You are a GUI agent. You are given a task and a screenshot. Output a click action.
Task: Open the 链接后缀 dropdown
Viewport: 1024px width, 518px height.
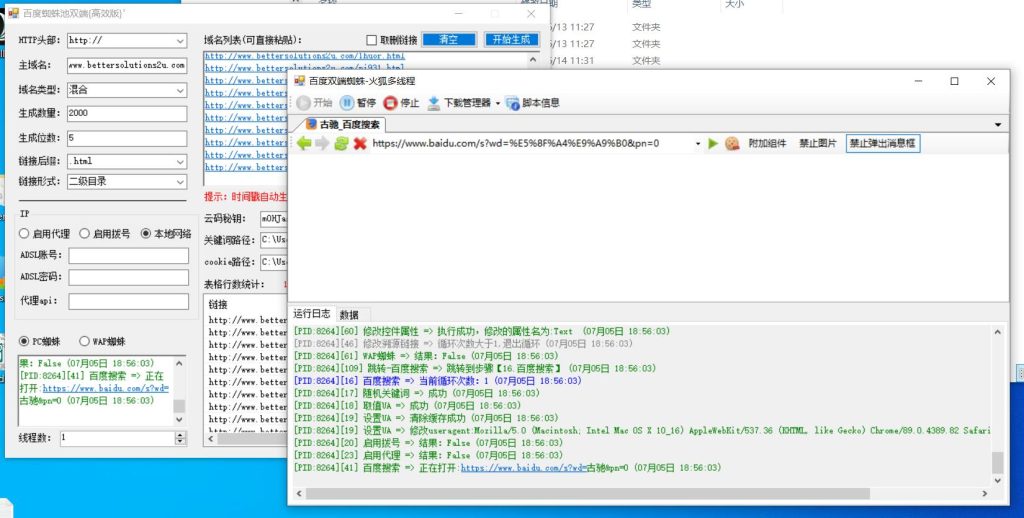(x=180, y=161)
